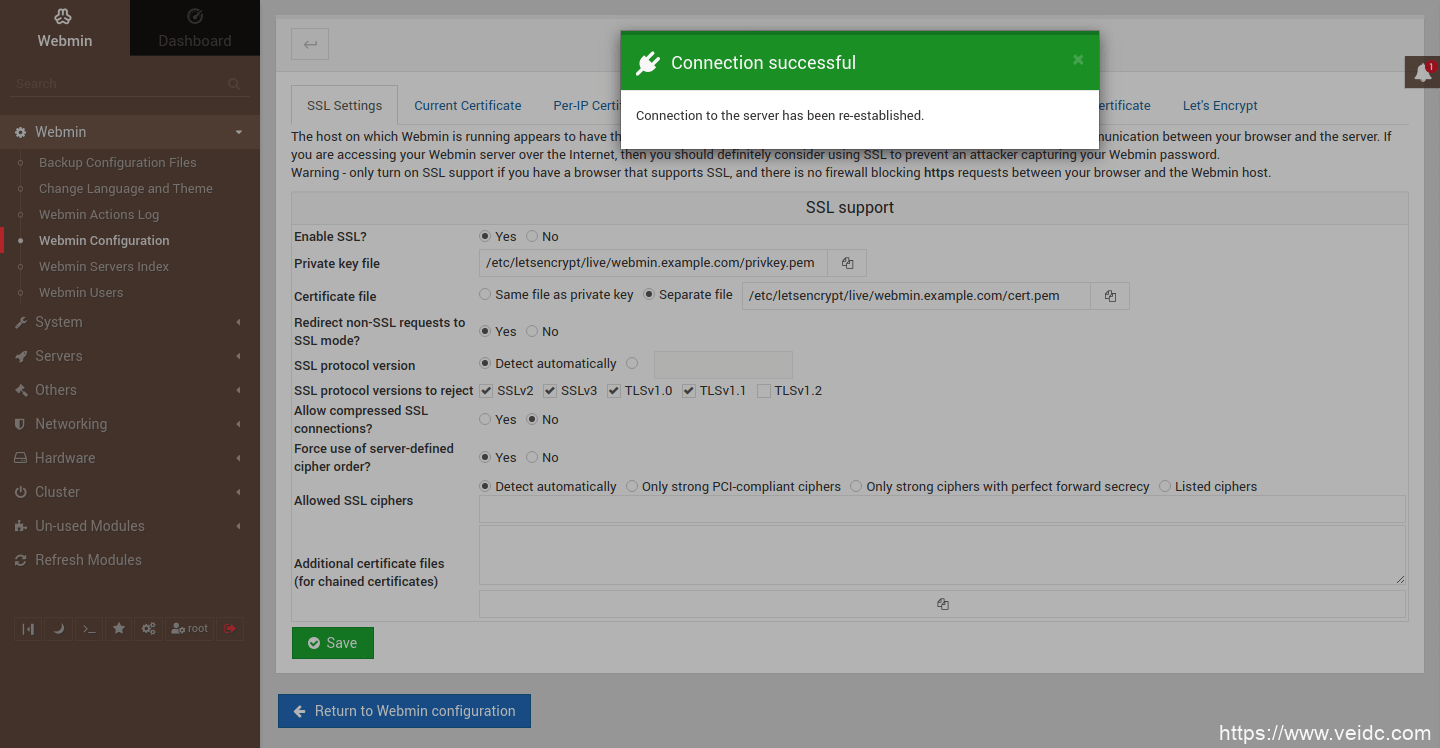Switch to the Current Certificate tab
The image size is (1440, 748).
467,105
